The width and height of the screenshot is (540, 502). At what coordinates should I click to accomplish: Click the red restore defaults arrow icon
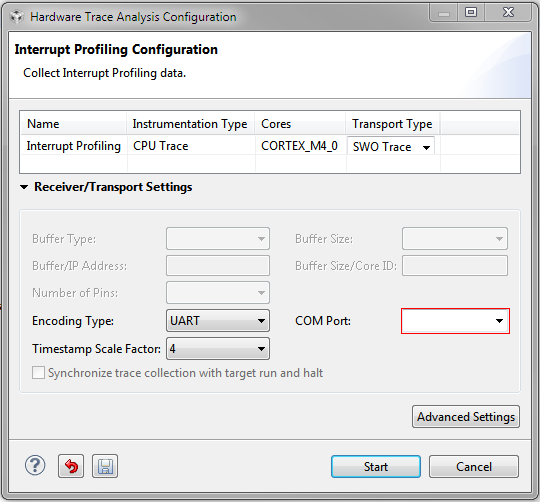71,466
